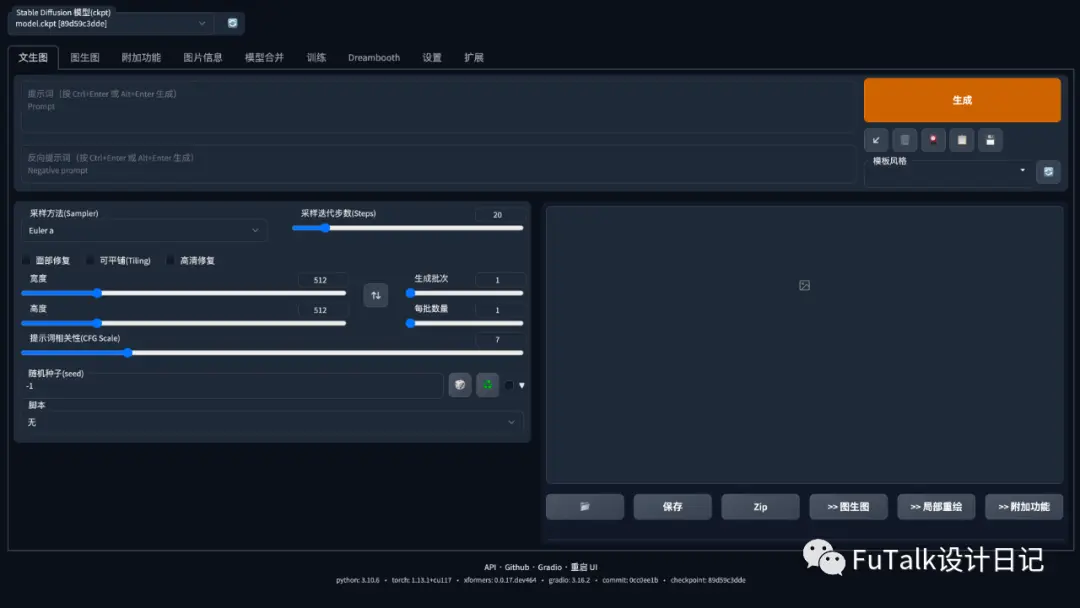
Task: Toggle the 可平铺(Tiling) checkbox
Action: [x=90, y=260]
